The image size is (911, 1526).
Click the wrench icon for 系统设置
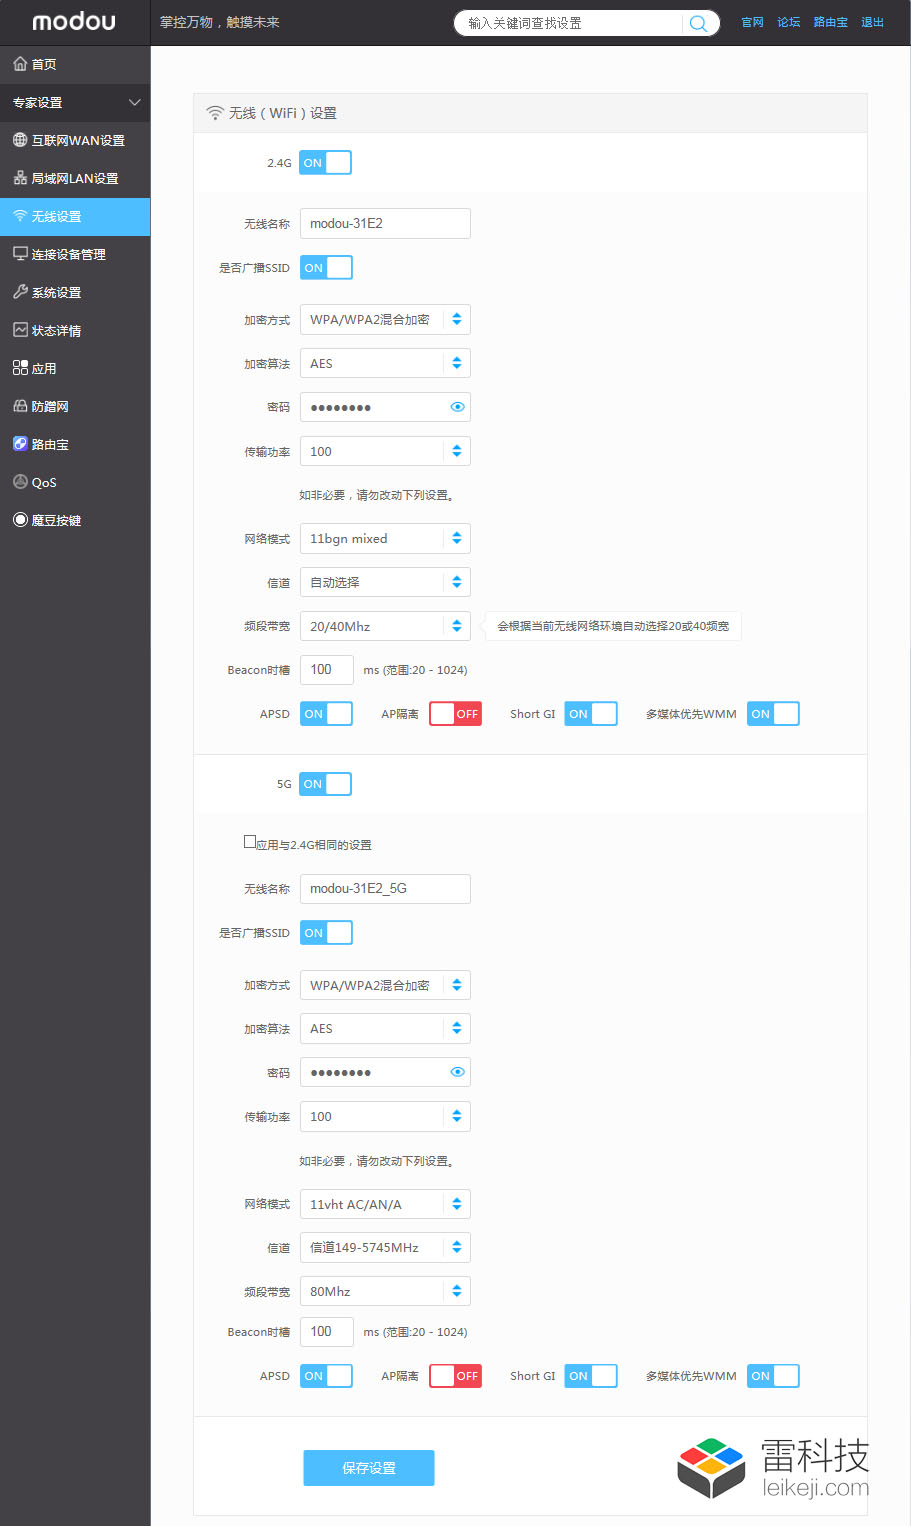pyautogui.click(x=20, y=292)
